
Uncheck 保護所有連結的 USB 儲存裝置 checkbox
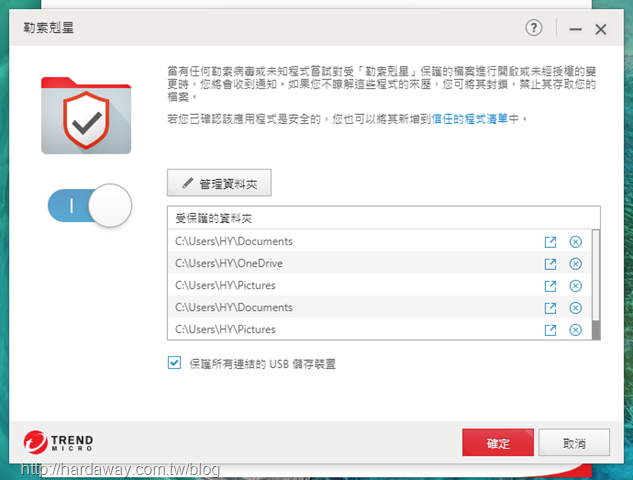tap(174, 363)
